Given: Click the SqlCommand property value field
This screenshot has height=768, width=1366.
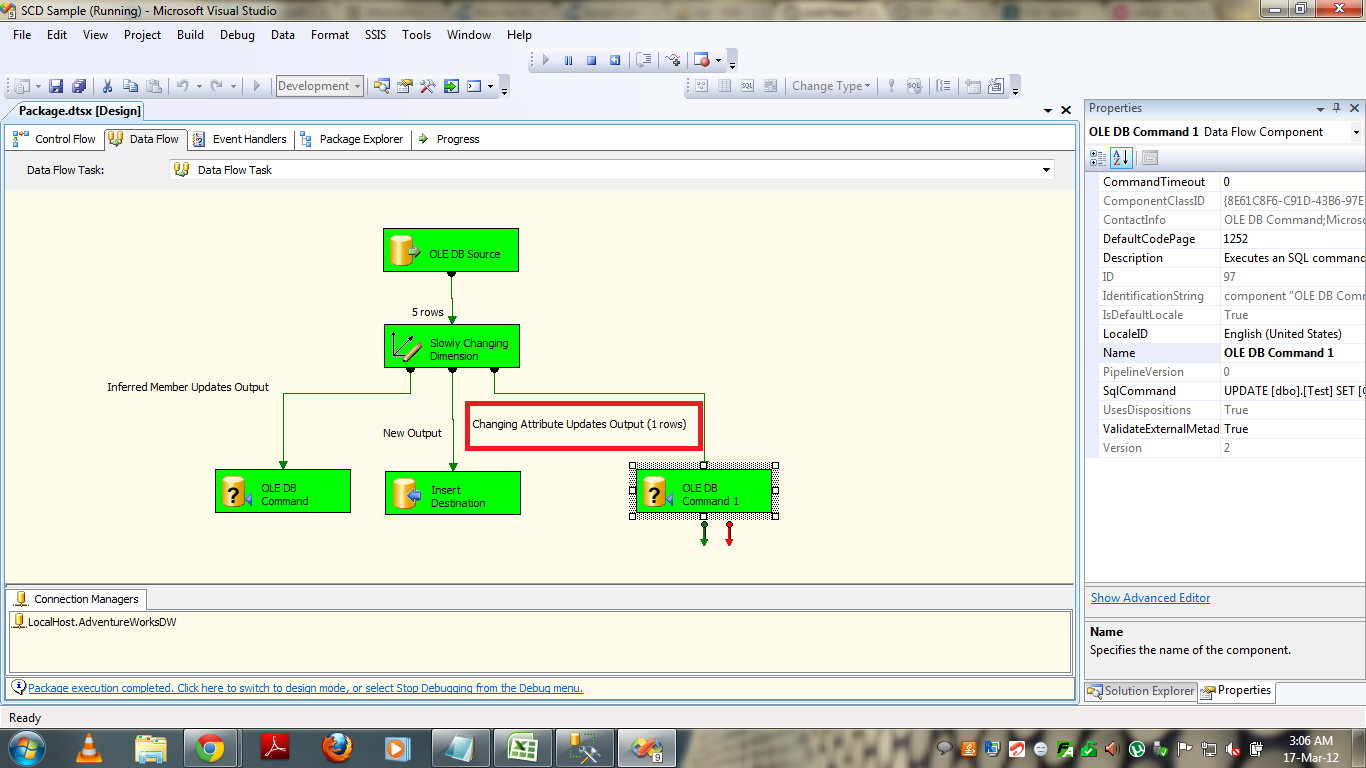Looking at the screenshot, I should coord(1292,391).
